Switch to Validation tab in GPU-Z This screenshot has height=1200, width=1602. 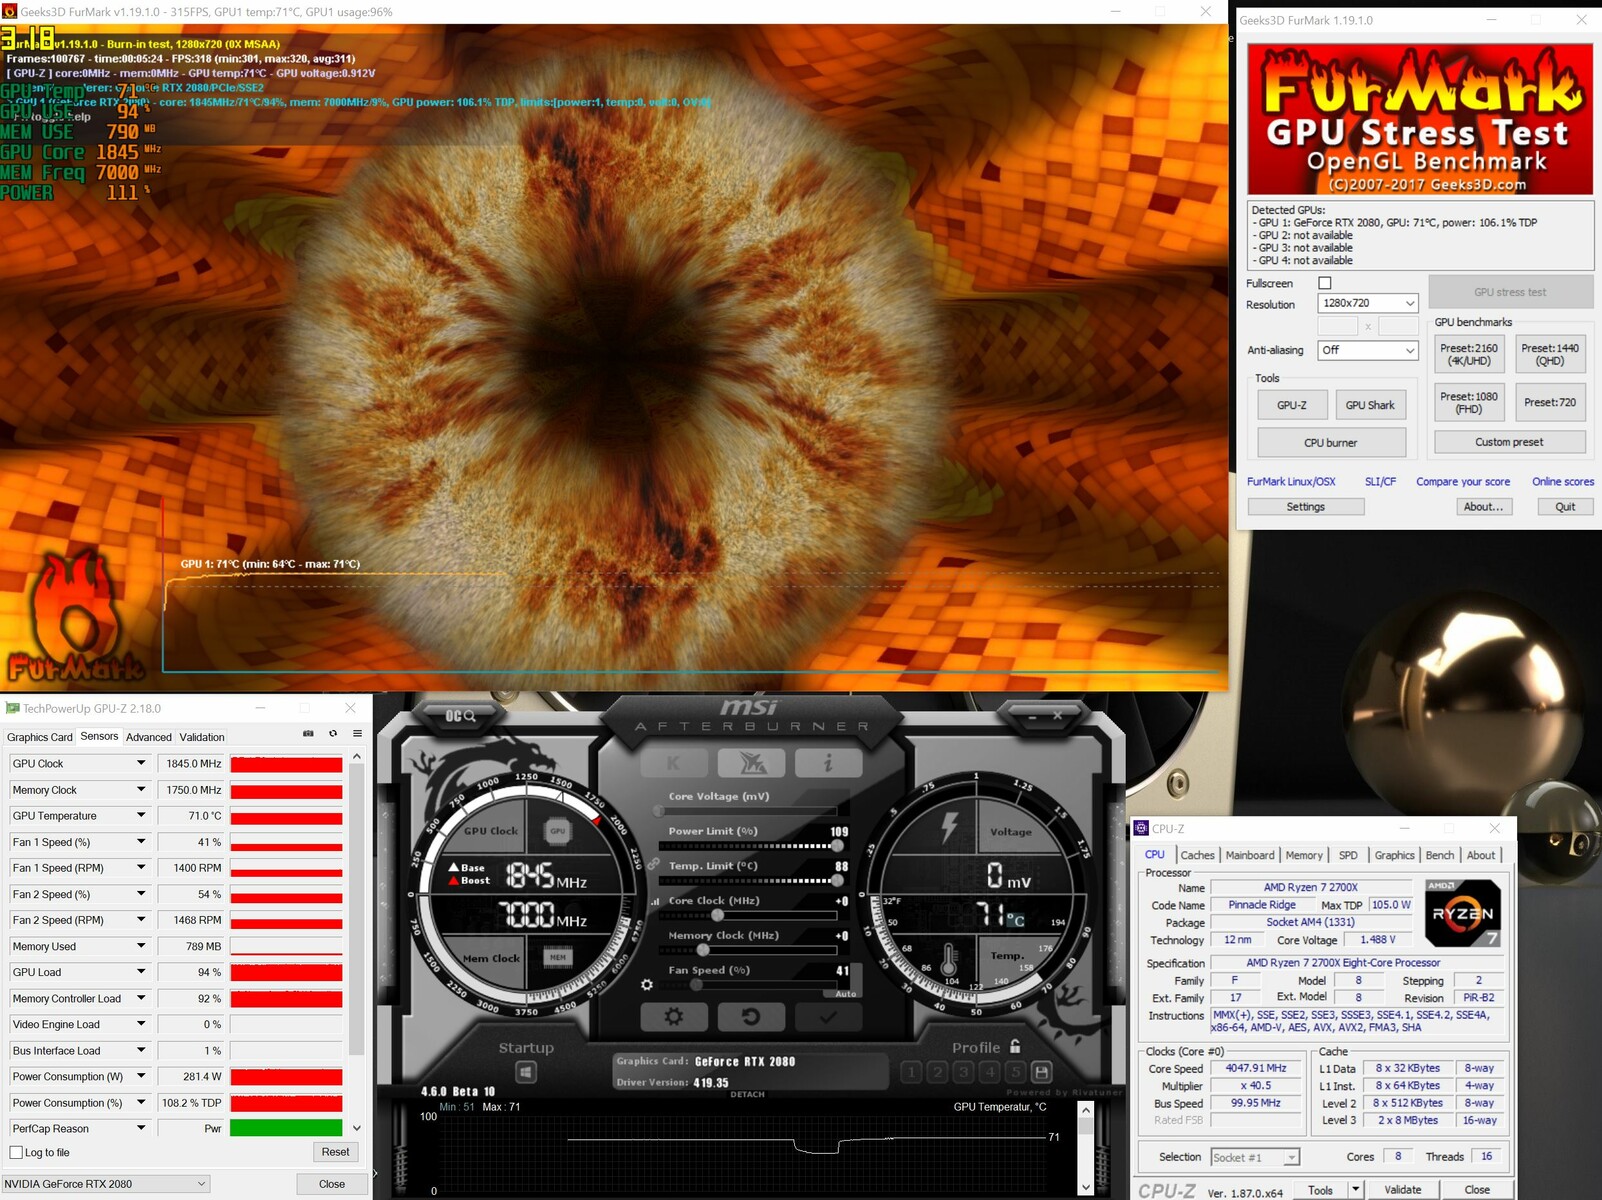(202, 737)
